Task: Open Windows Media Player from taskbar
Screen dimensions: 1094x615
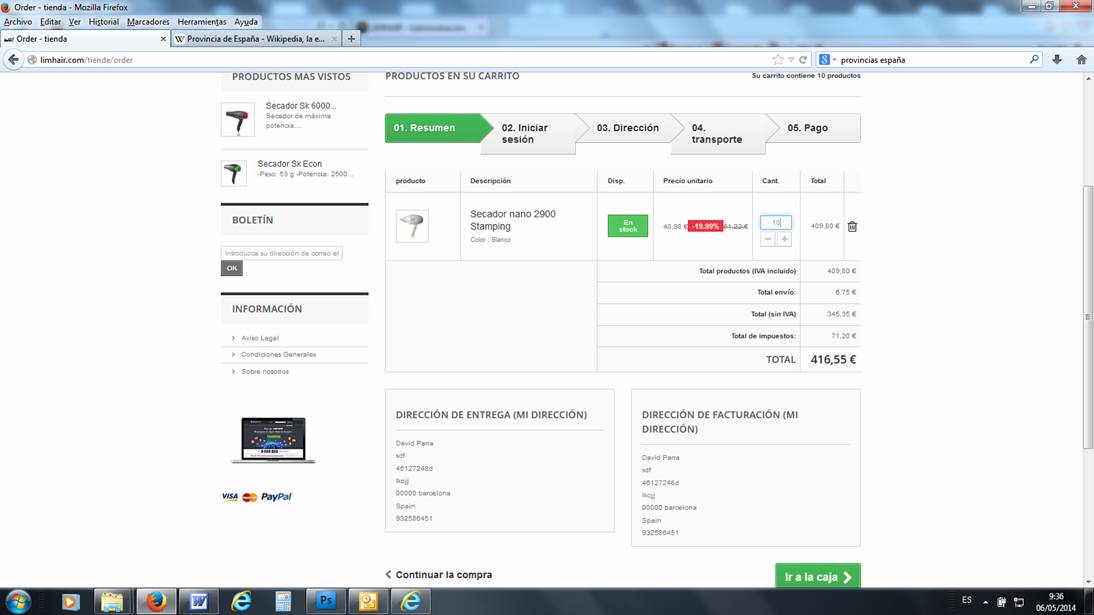Action: tap(70, 601)
